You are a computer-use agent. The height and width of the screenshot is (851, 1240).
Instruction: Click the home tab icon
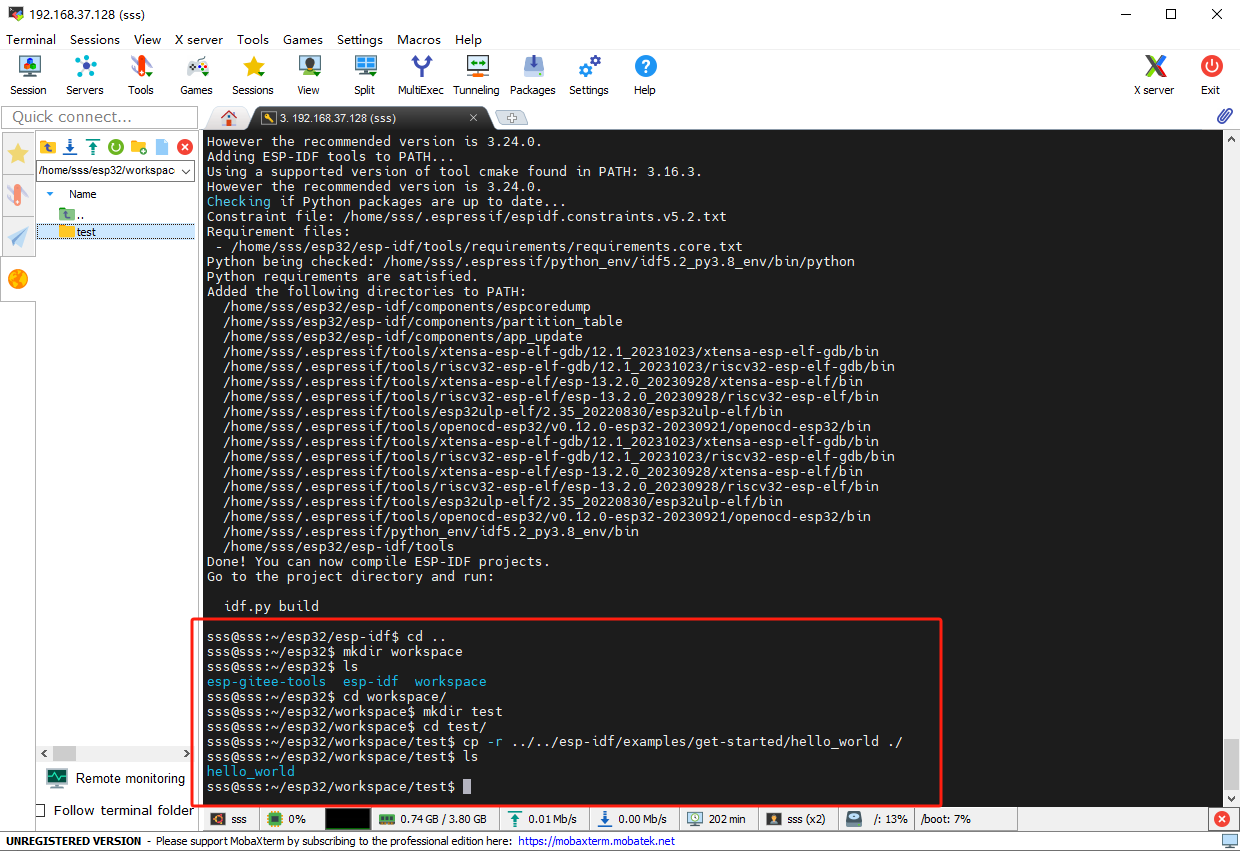click(x=228, y=118)
